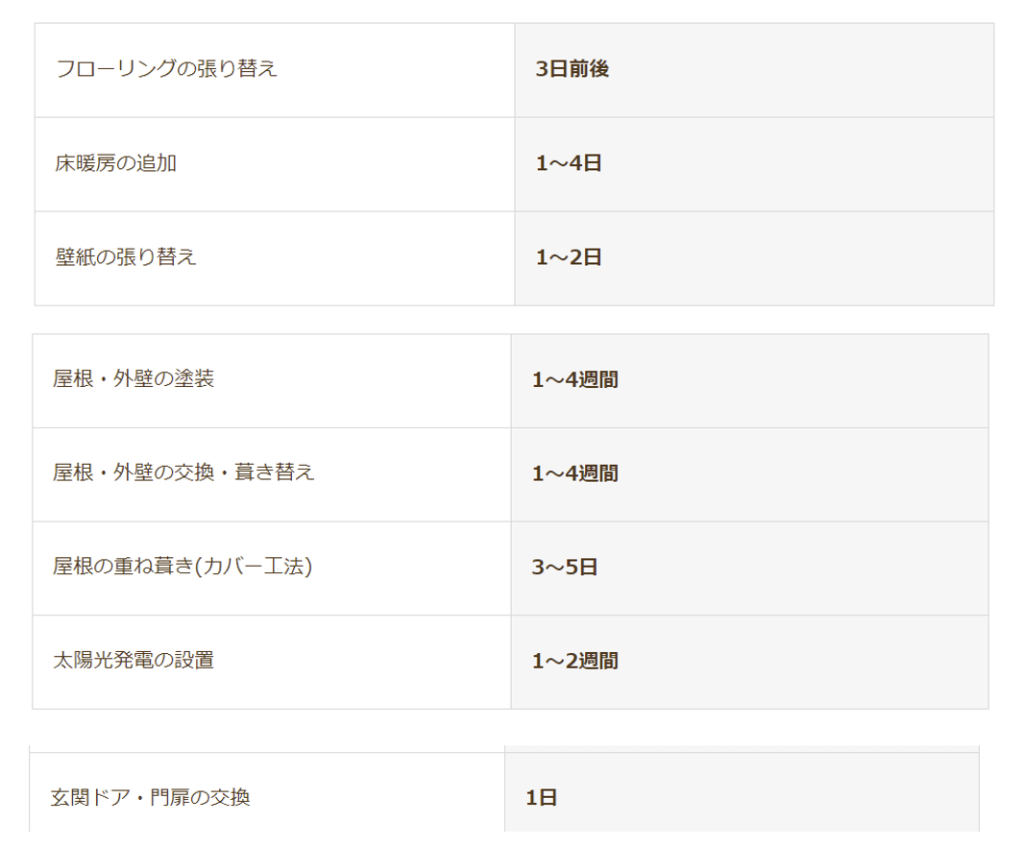Click the gray strip above the 1日 cell
This screenshot has width=1024, height=847.
(x=740, y=748)
